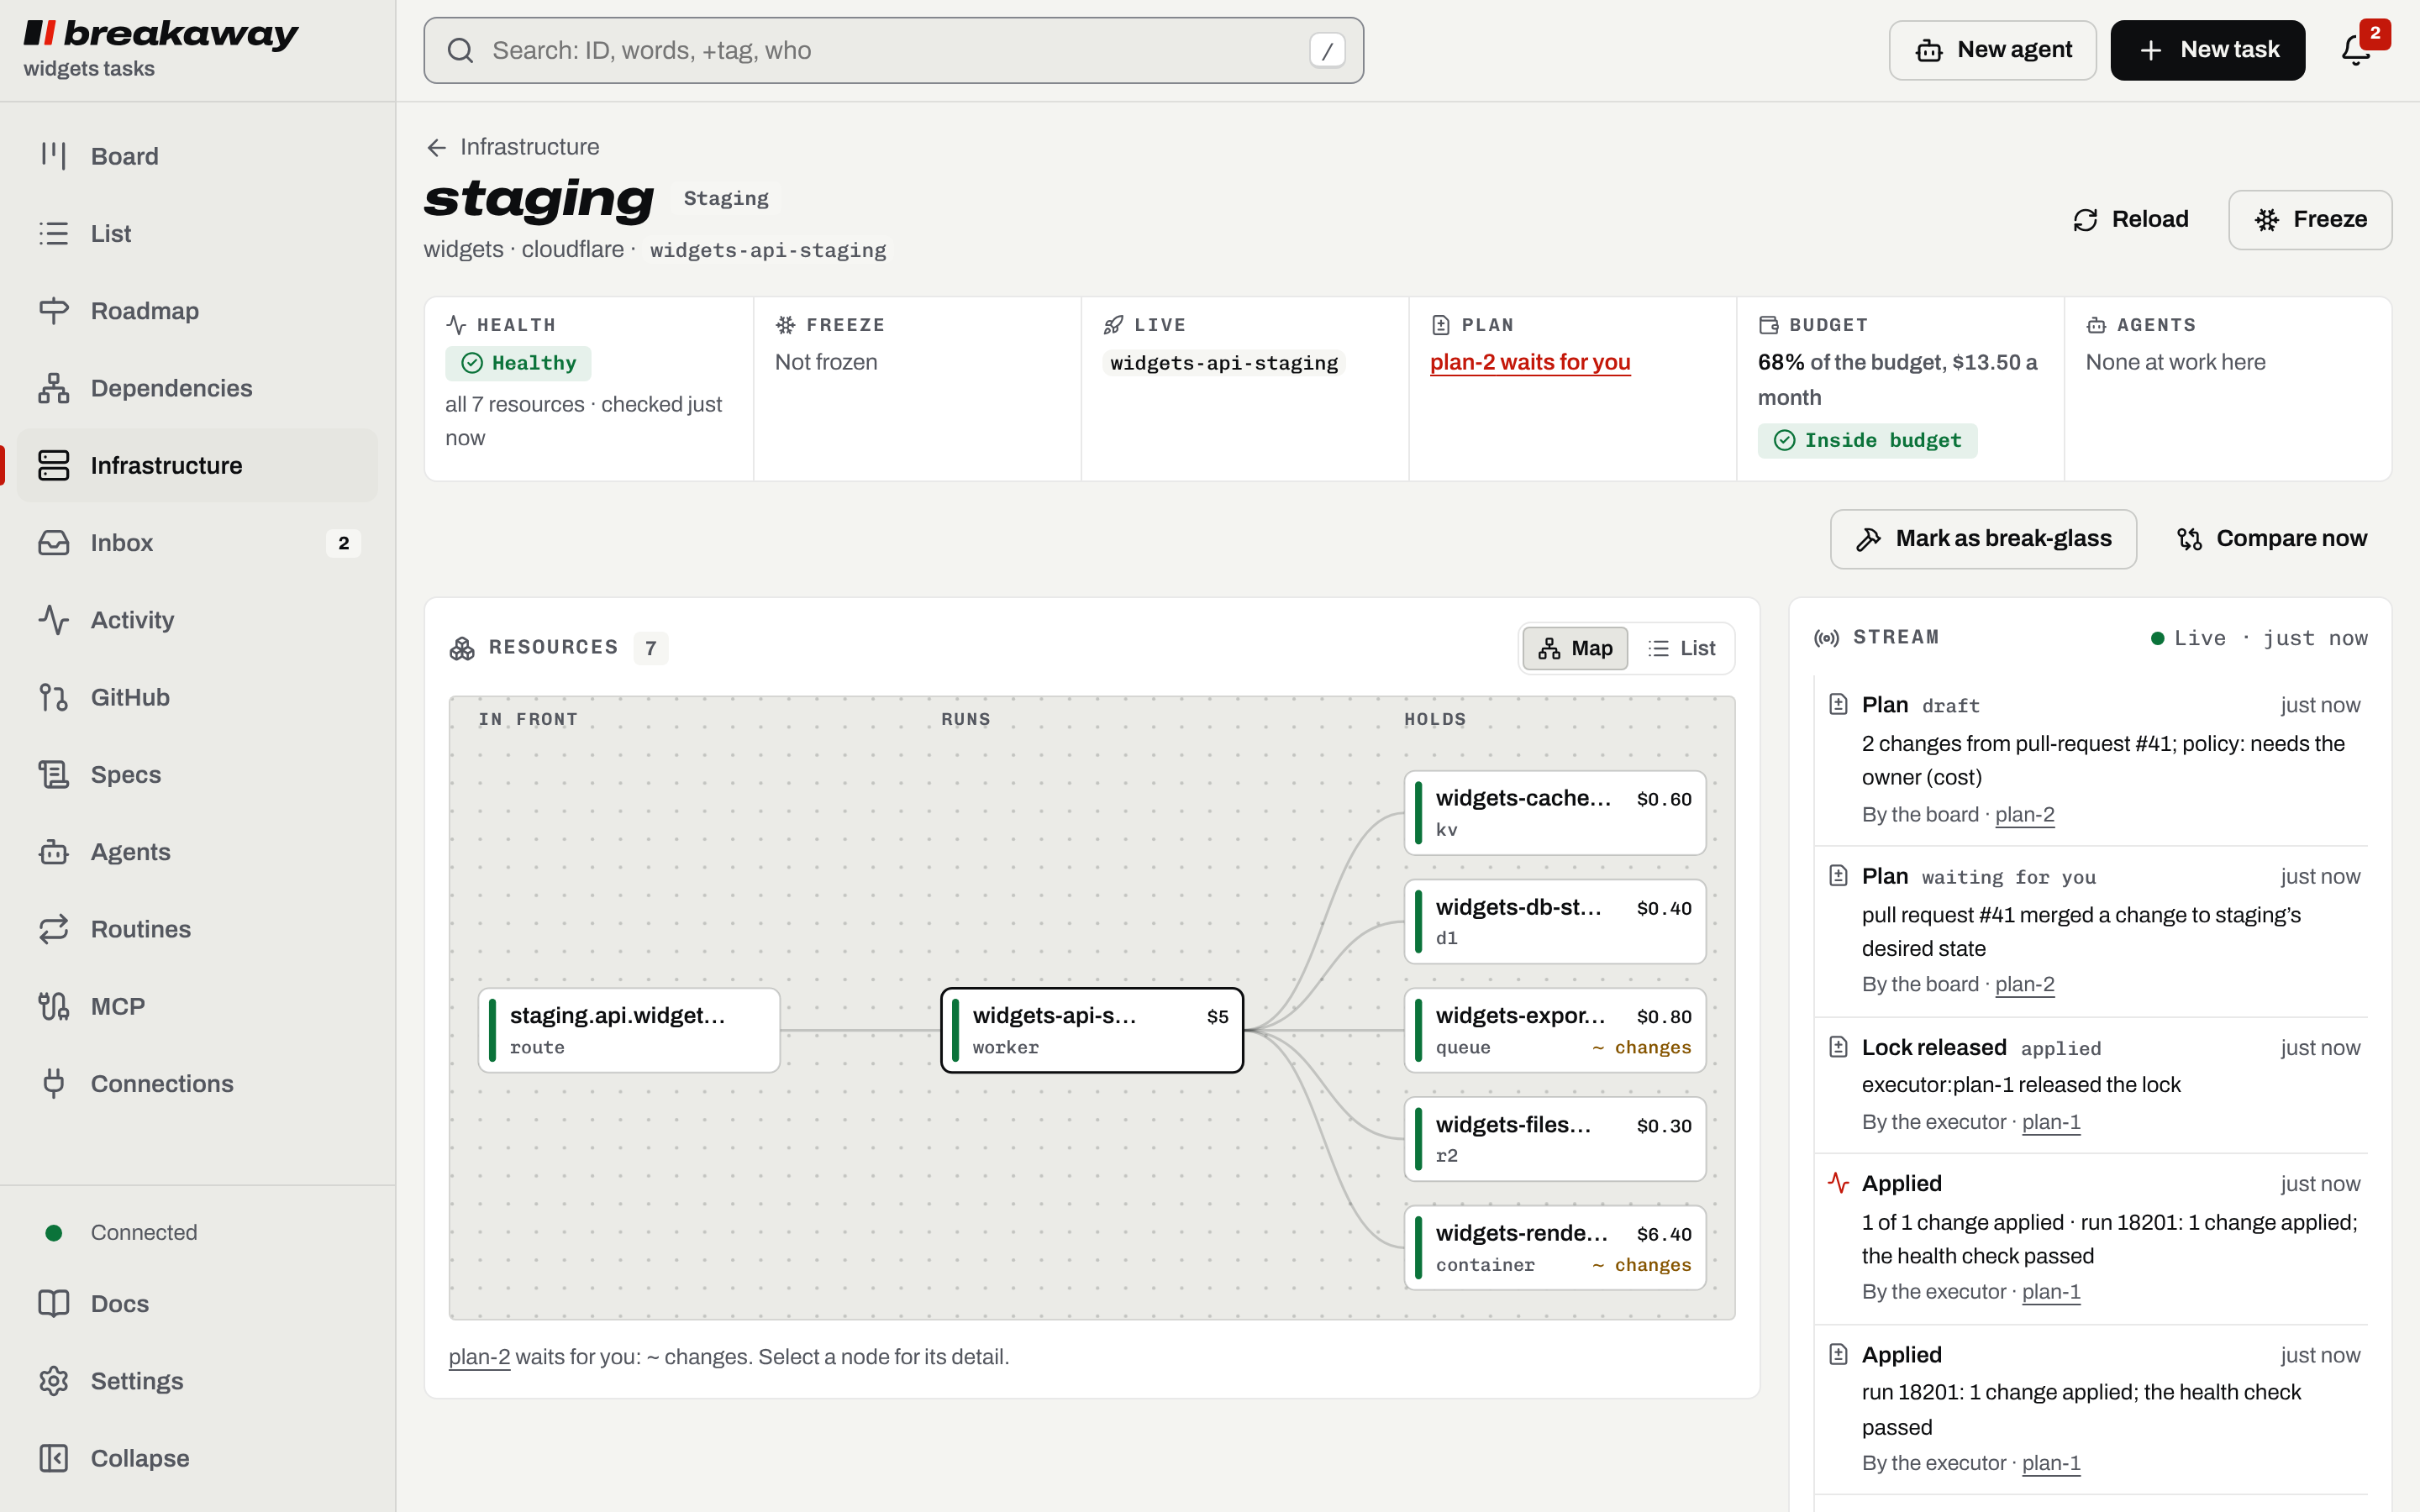The width and height of the screenshot is (2420, 1512).
Task: Open plan-2 link under resource map
Action: click(479, 1357)
